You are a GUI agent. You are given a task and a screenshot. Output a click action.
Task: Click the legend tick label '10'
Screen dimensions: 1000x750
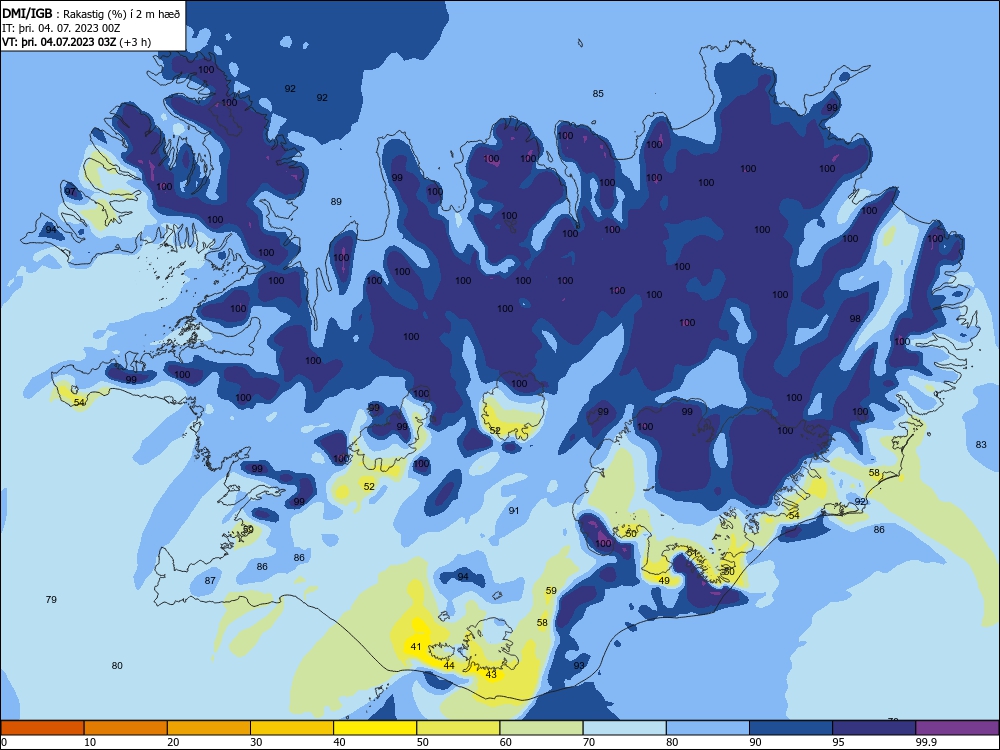[x=90, y=742]
